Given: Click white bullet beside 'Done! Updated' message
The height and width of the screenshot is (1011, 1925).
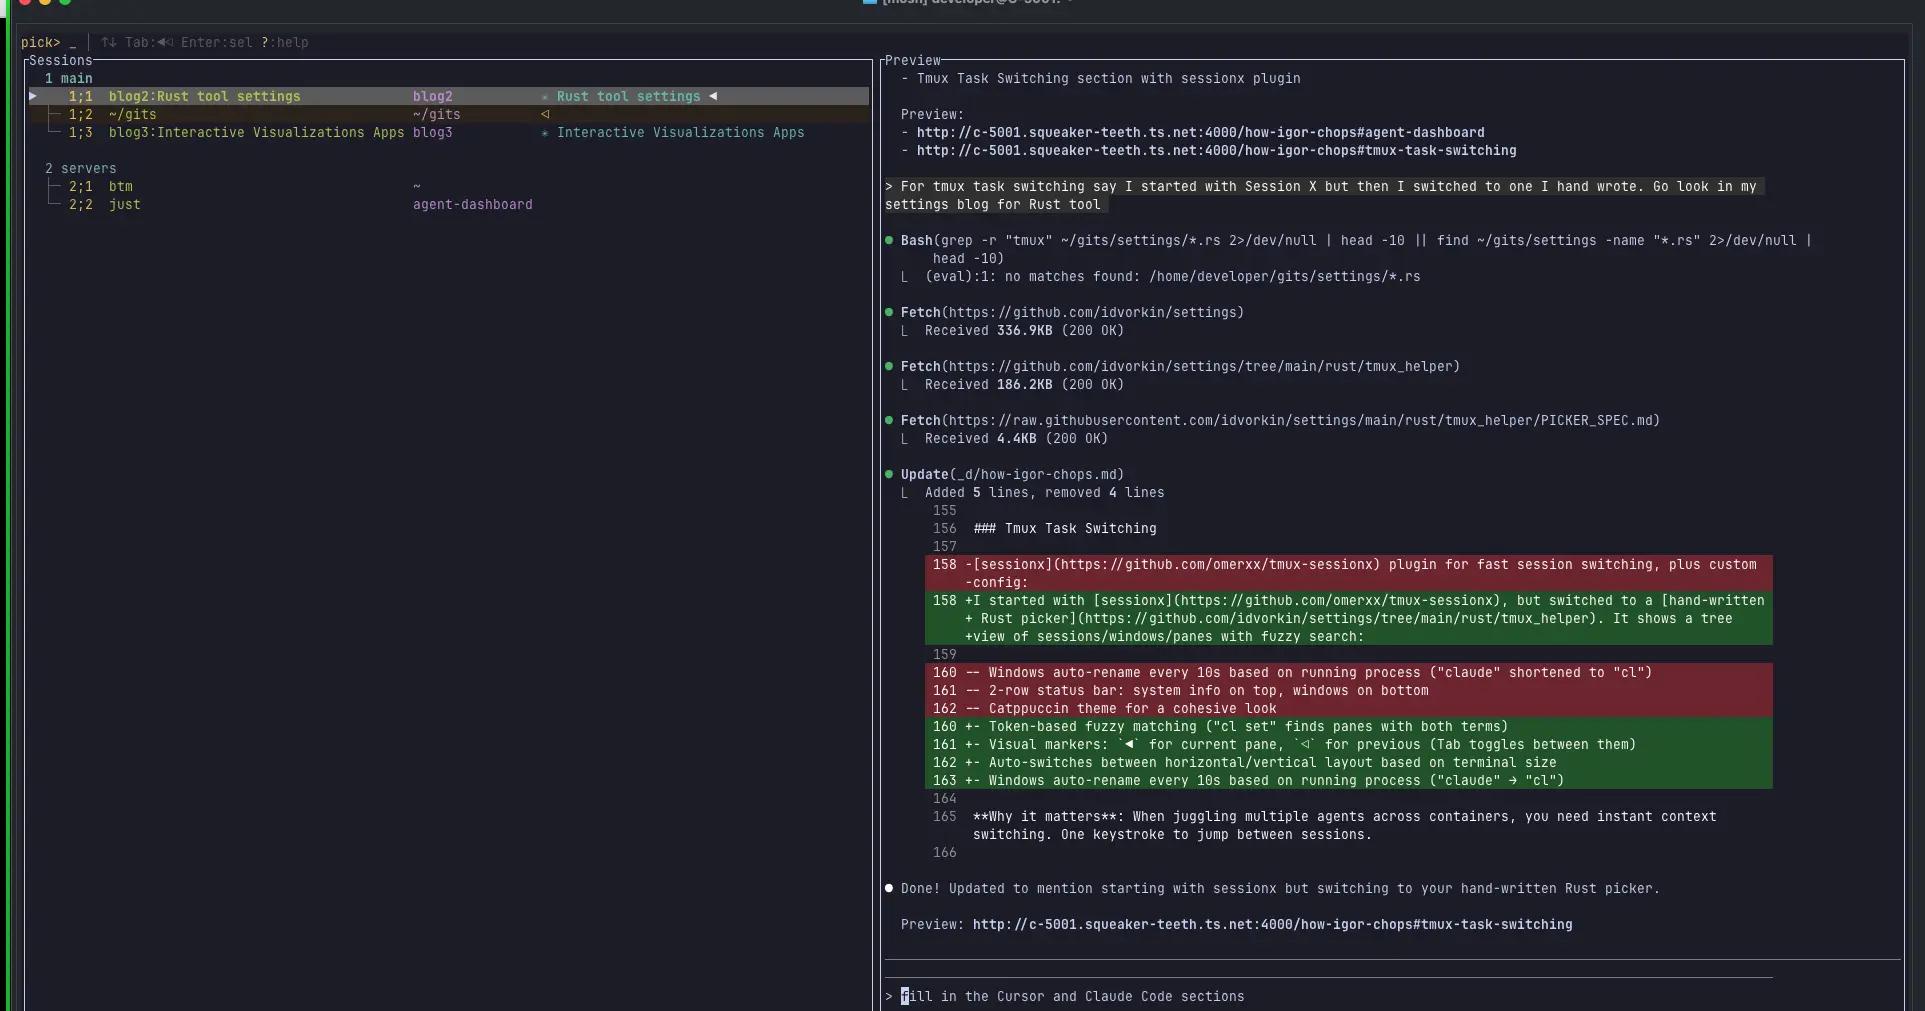Looking at the screenshot, I should pyautogui.click(x=889, y=888).
